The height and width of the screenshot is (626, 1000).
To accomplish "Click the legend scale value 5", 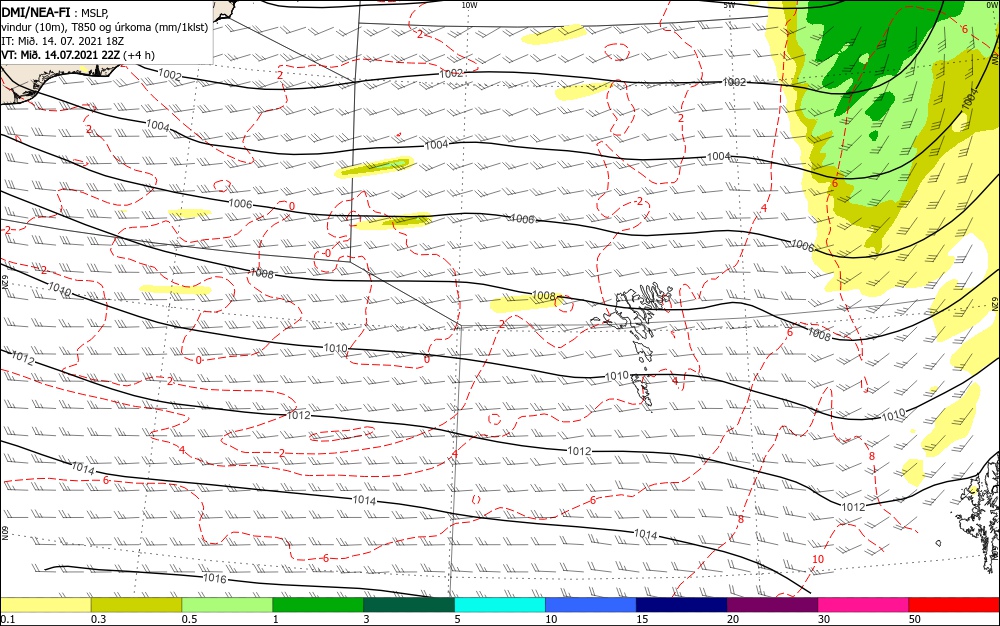I will point(457,619).
